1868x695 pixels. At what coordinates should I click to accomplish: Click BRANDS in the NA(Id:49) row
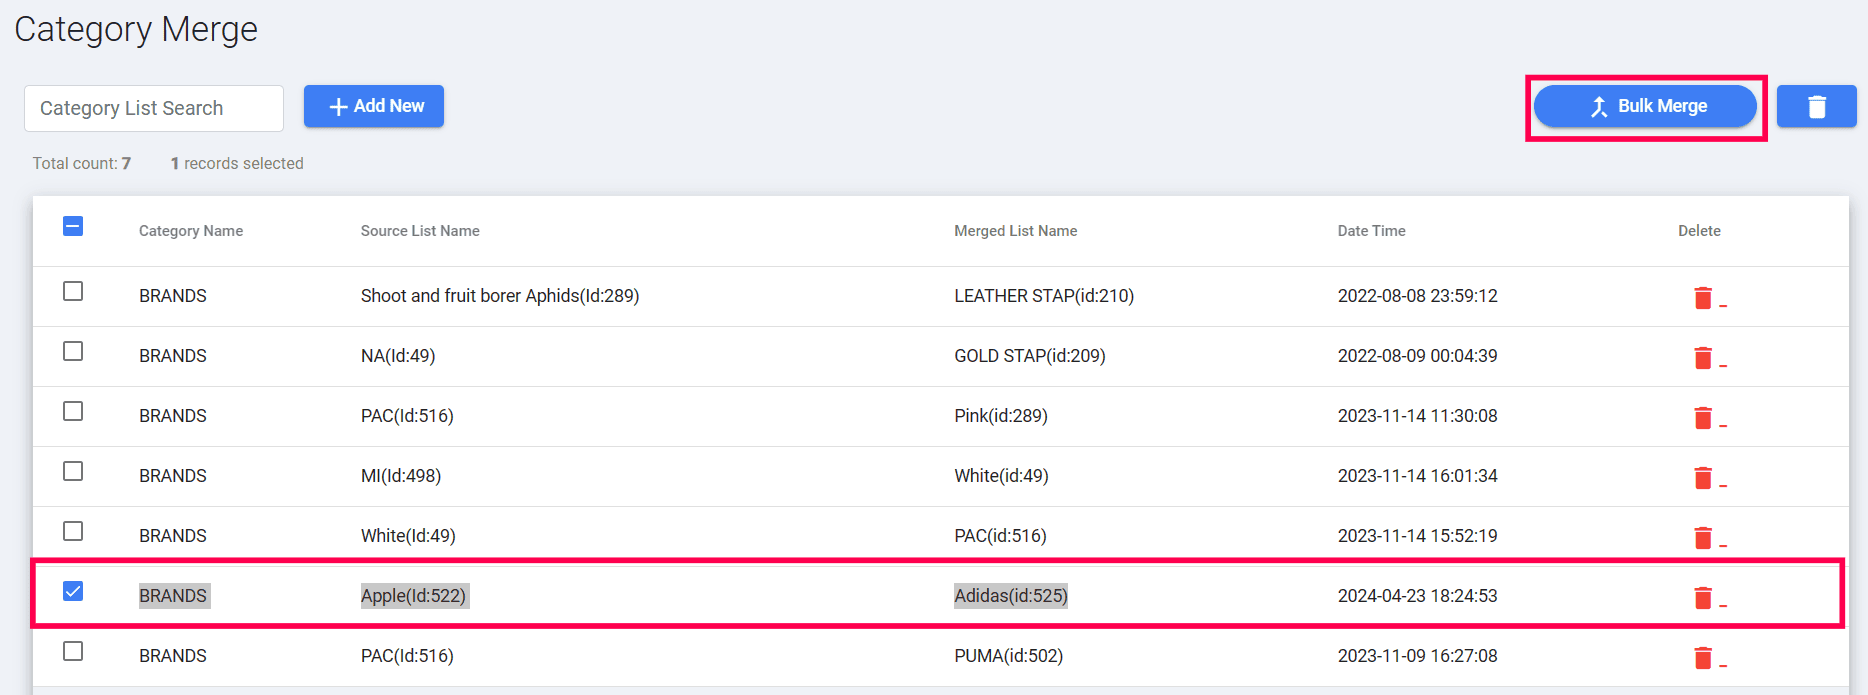(173, 356)
